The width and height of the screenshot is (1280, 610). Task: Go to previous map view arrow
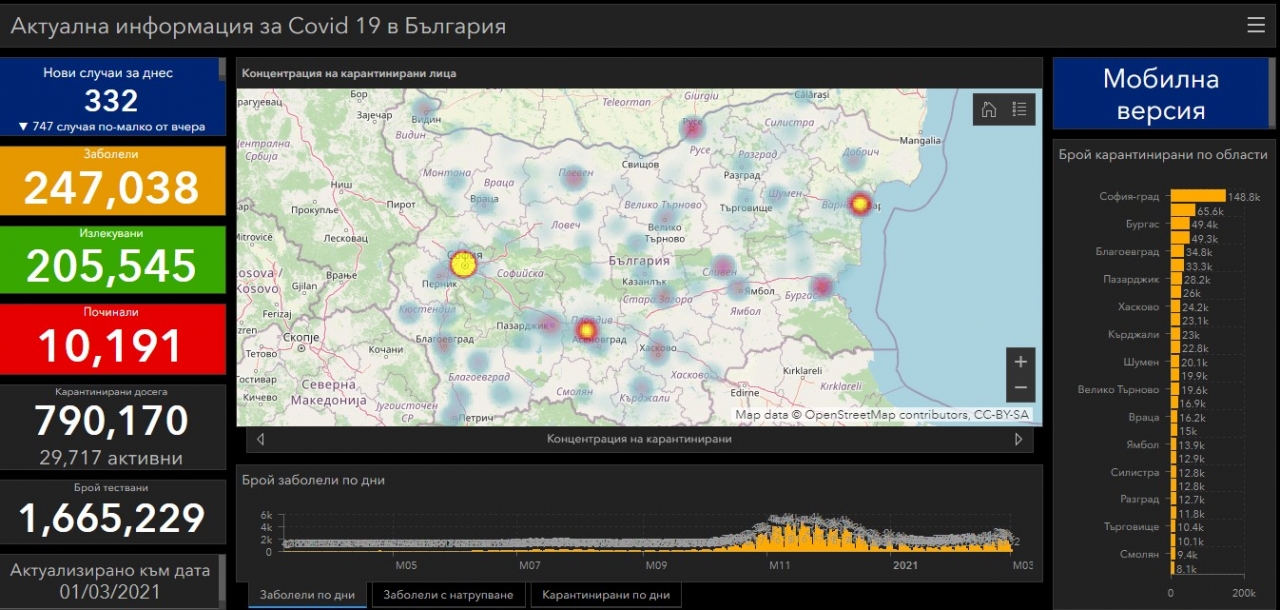[x=261, y=439]
